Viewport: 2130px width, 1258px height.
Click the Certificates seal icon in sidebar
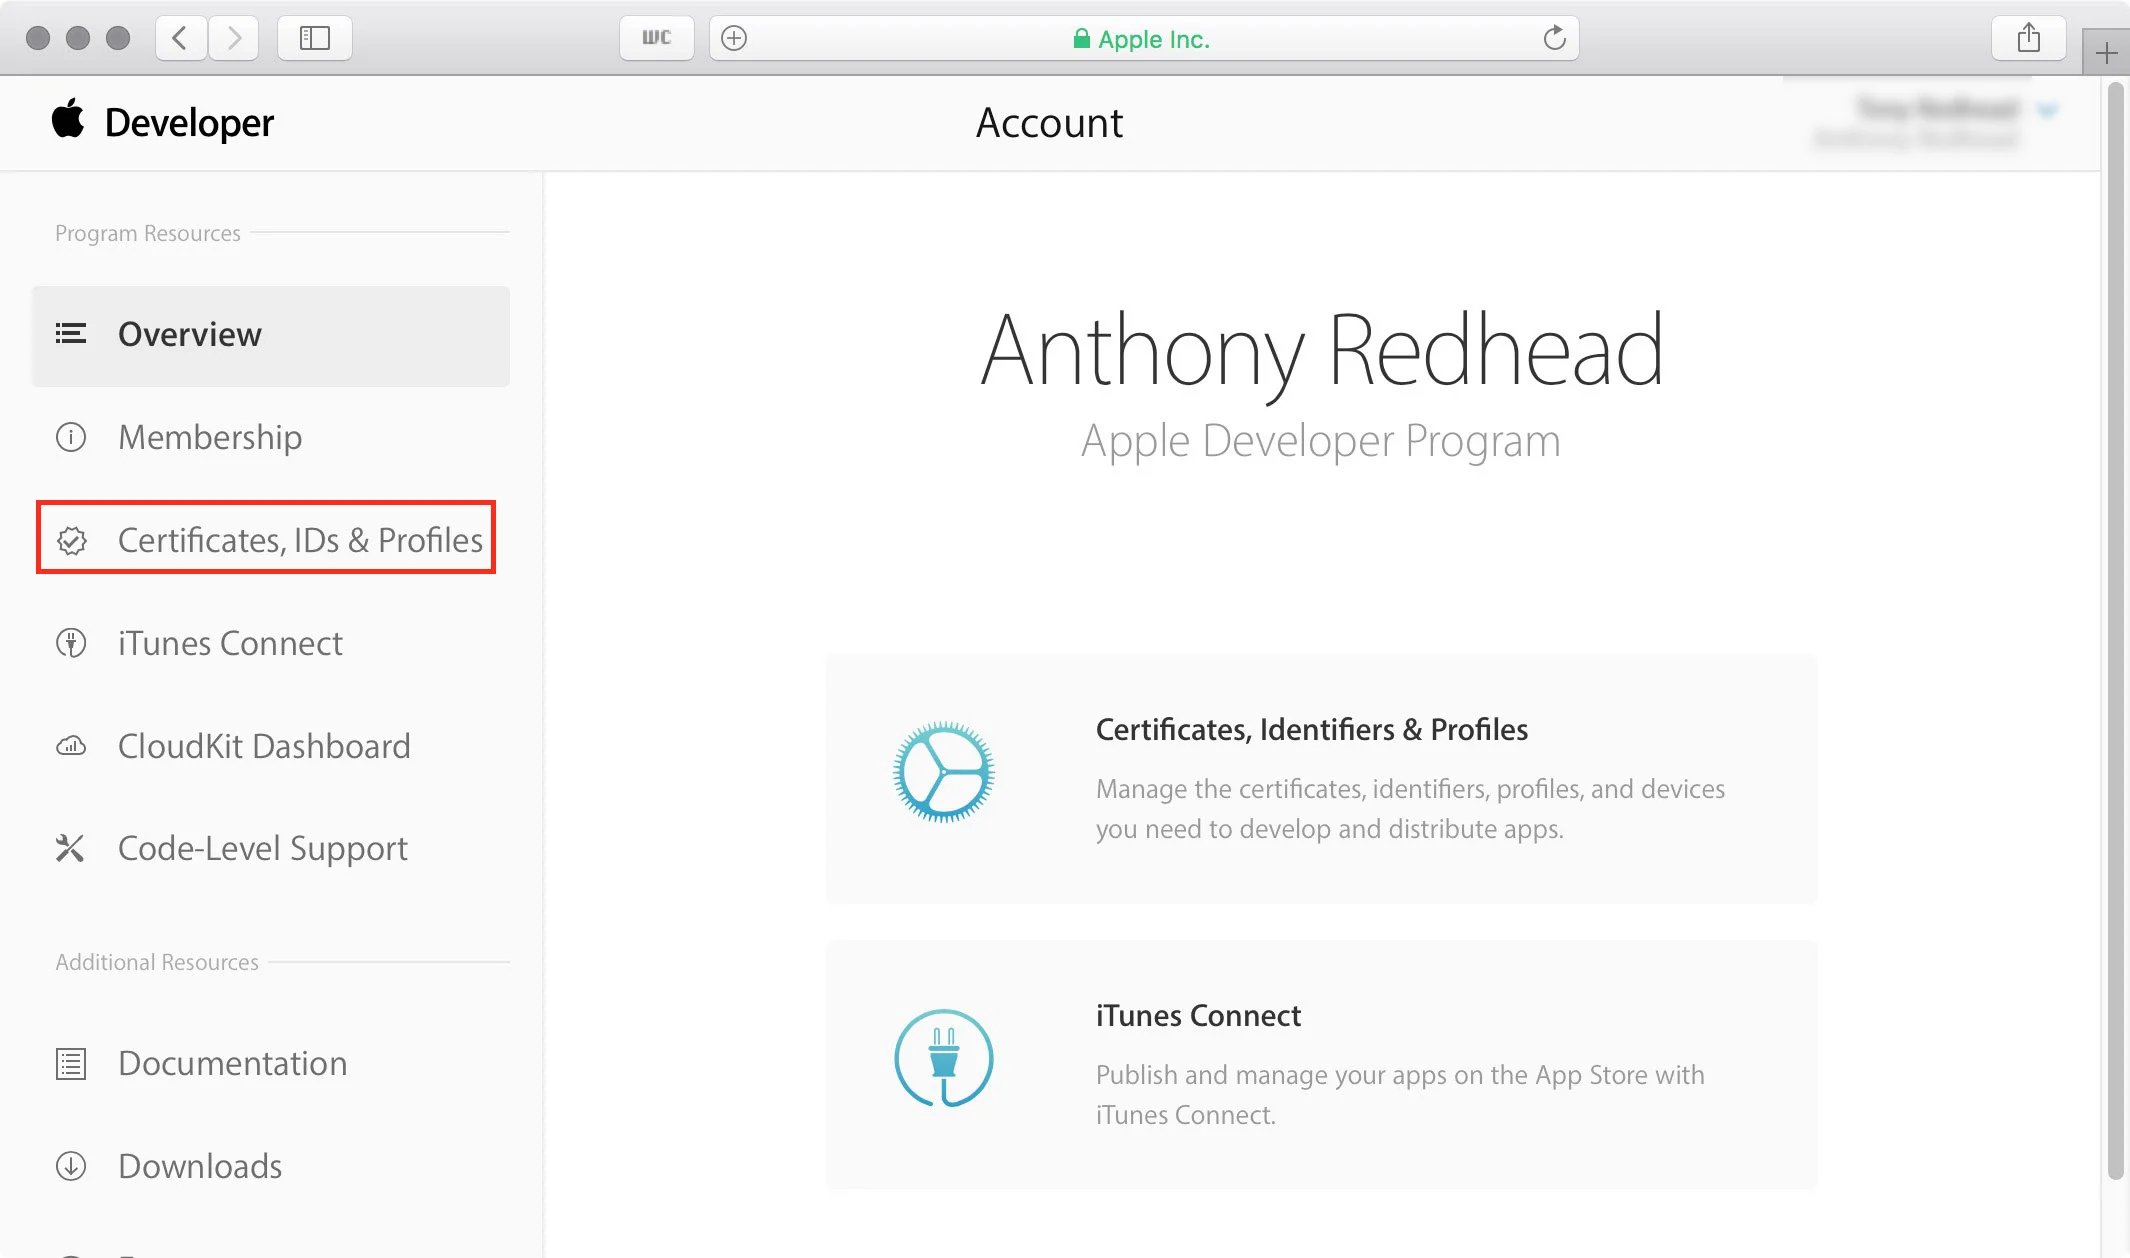coord(71,540)
